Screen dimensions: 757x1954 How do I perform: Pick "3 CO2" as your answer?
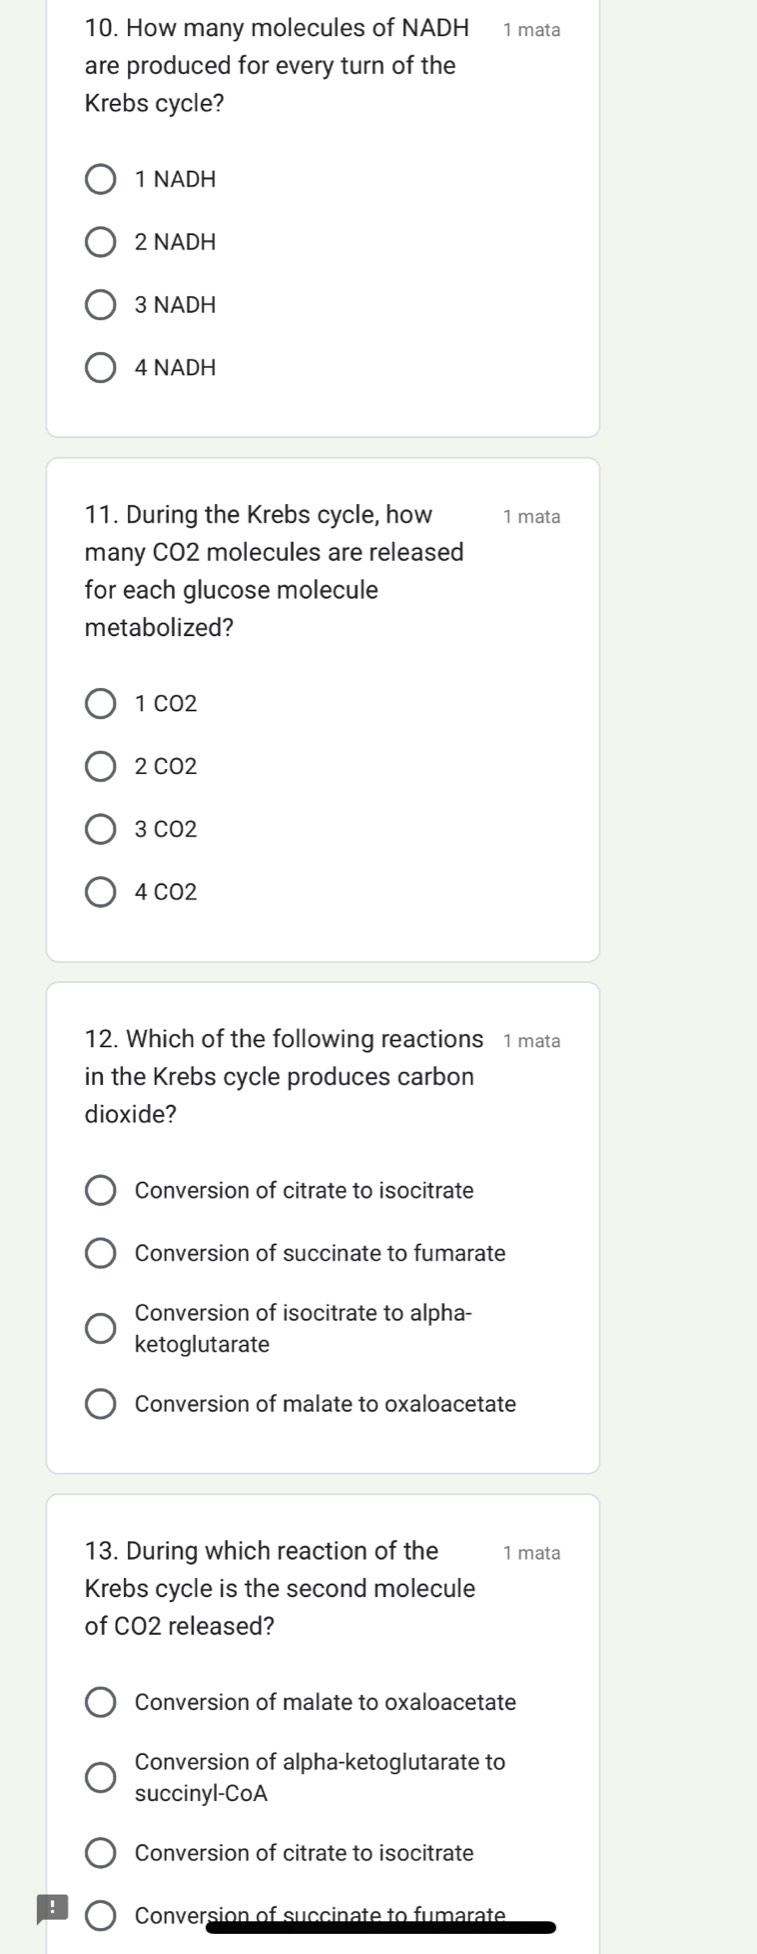[100, 829]
